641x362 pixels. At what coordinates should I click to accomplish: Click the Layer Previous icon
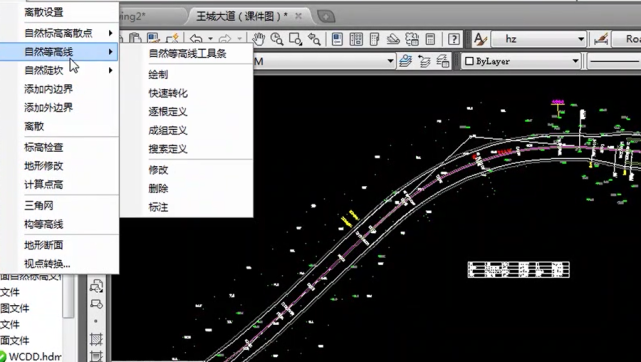[424, 61]
